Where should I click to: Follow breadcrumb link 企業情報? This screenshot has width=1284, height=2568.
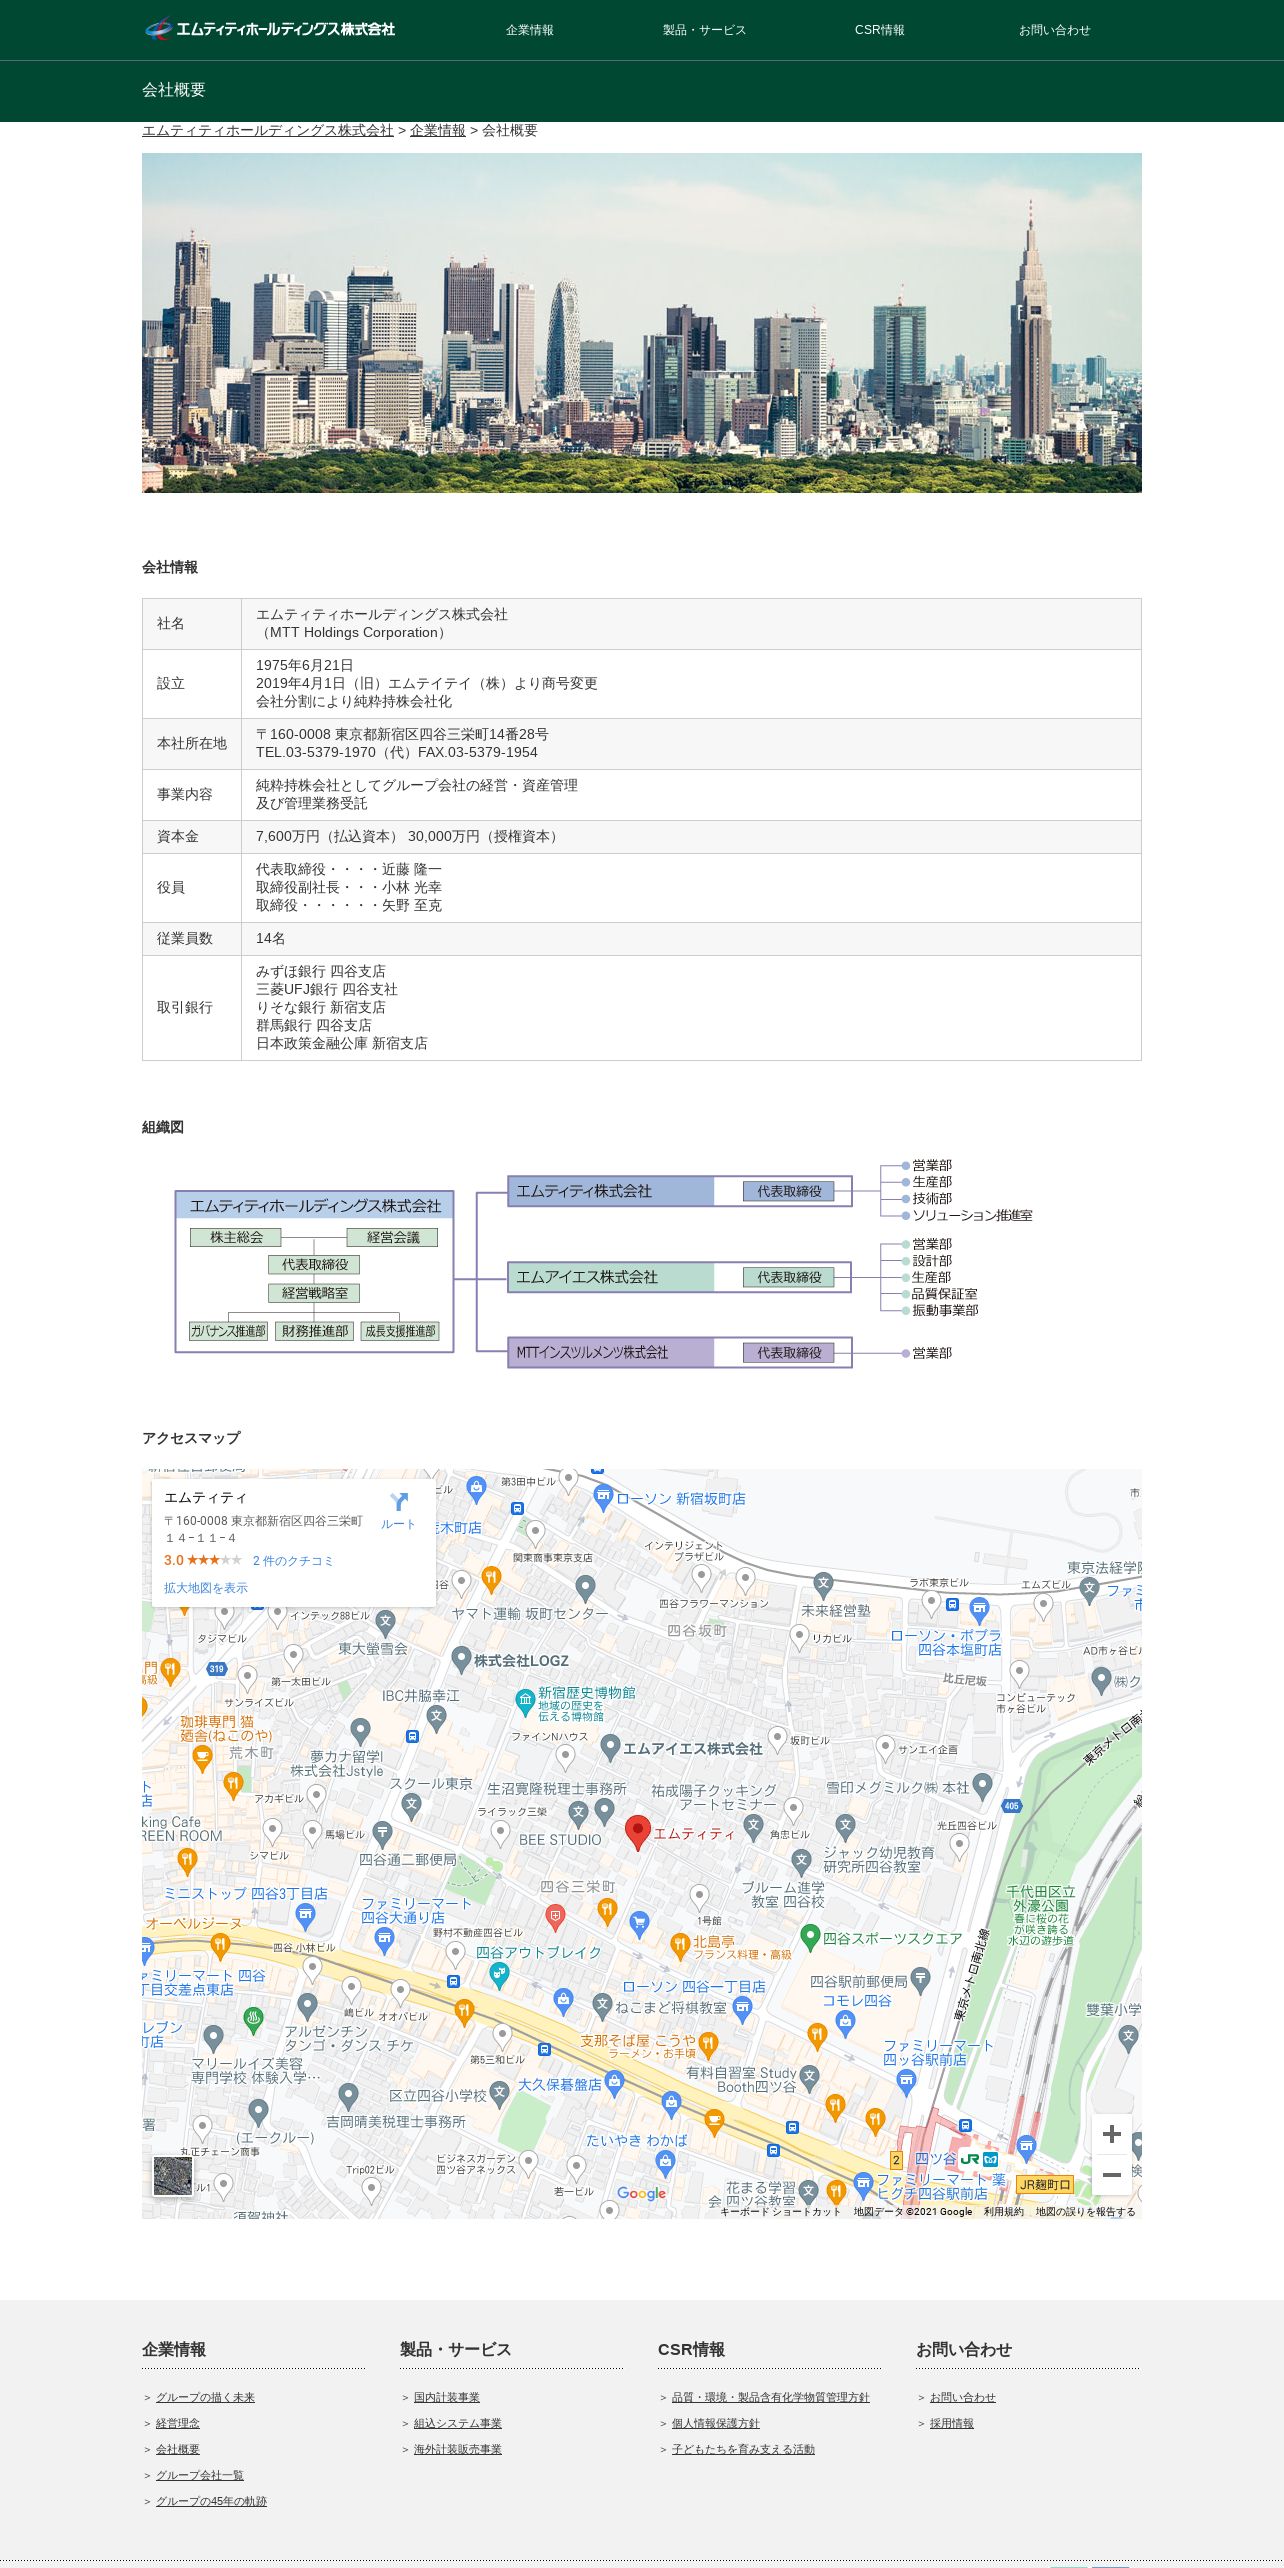click(x=437, y=131)
